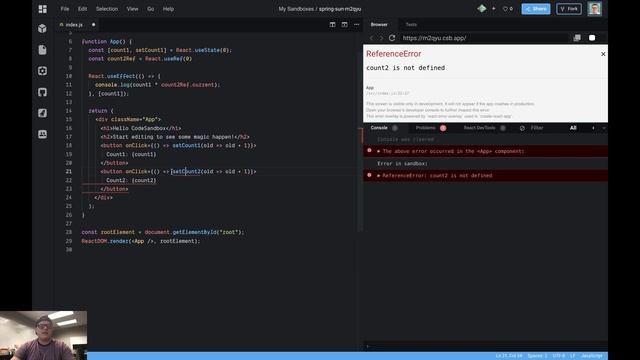This screenshot has height=360, width=640.
Task: Open the user avatar menu
Action: click(x=594, y=9)
